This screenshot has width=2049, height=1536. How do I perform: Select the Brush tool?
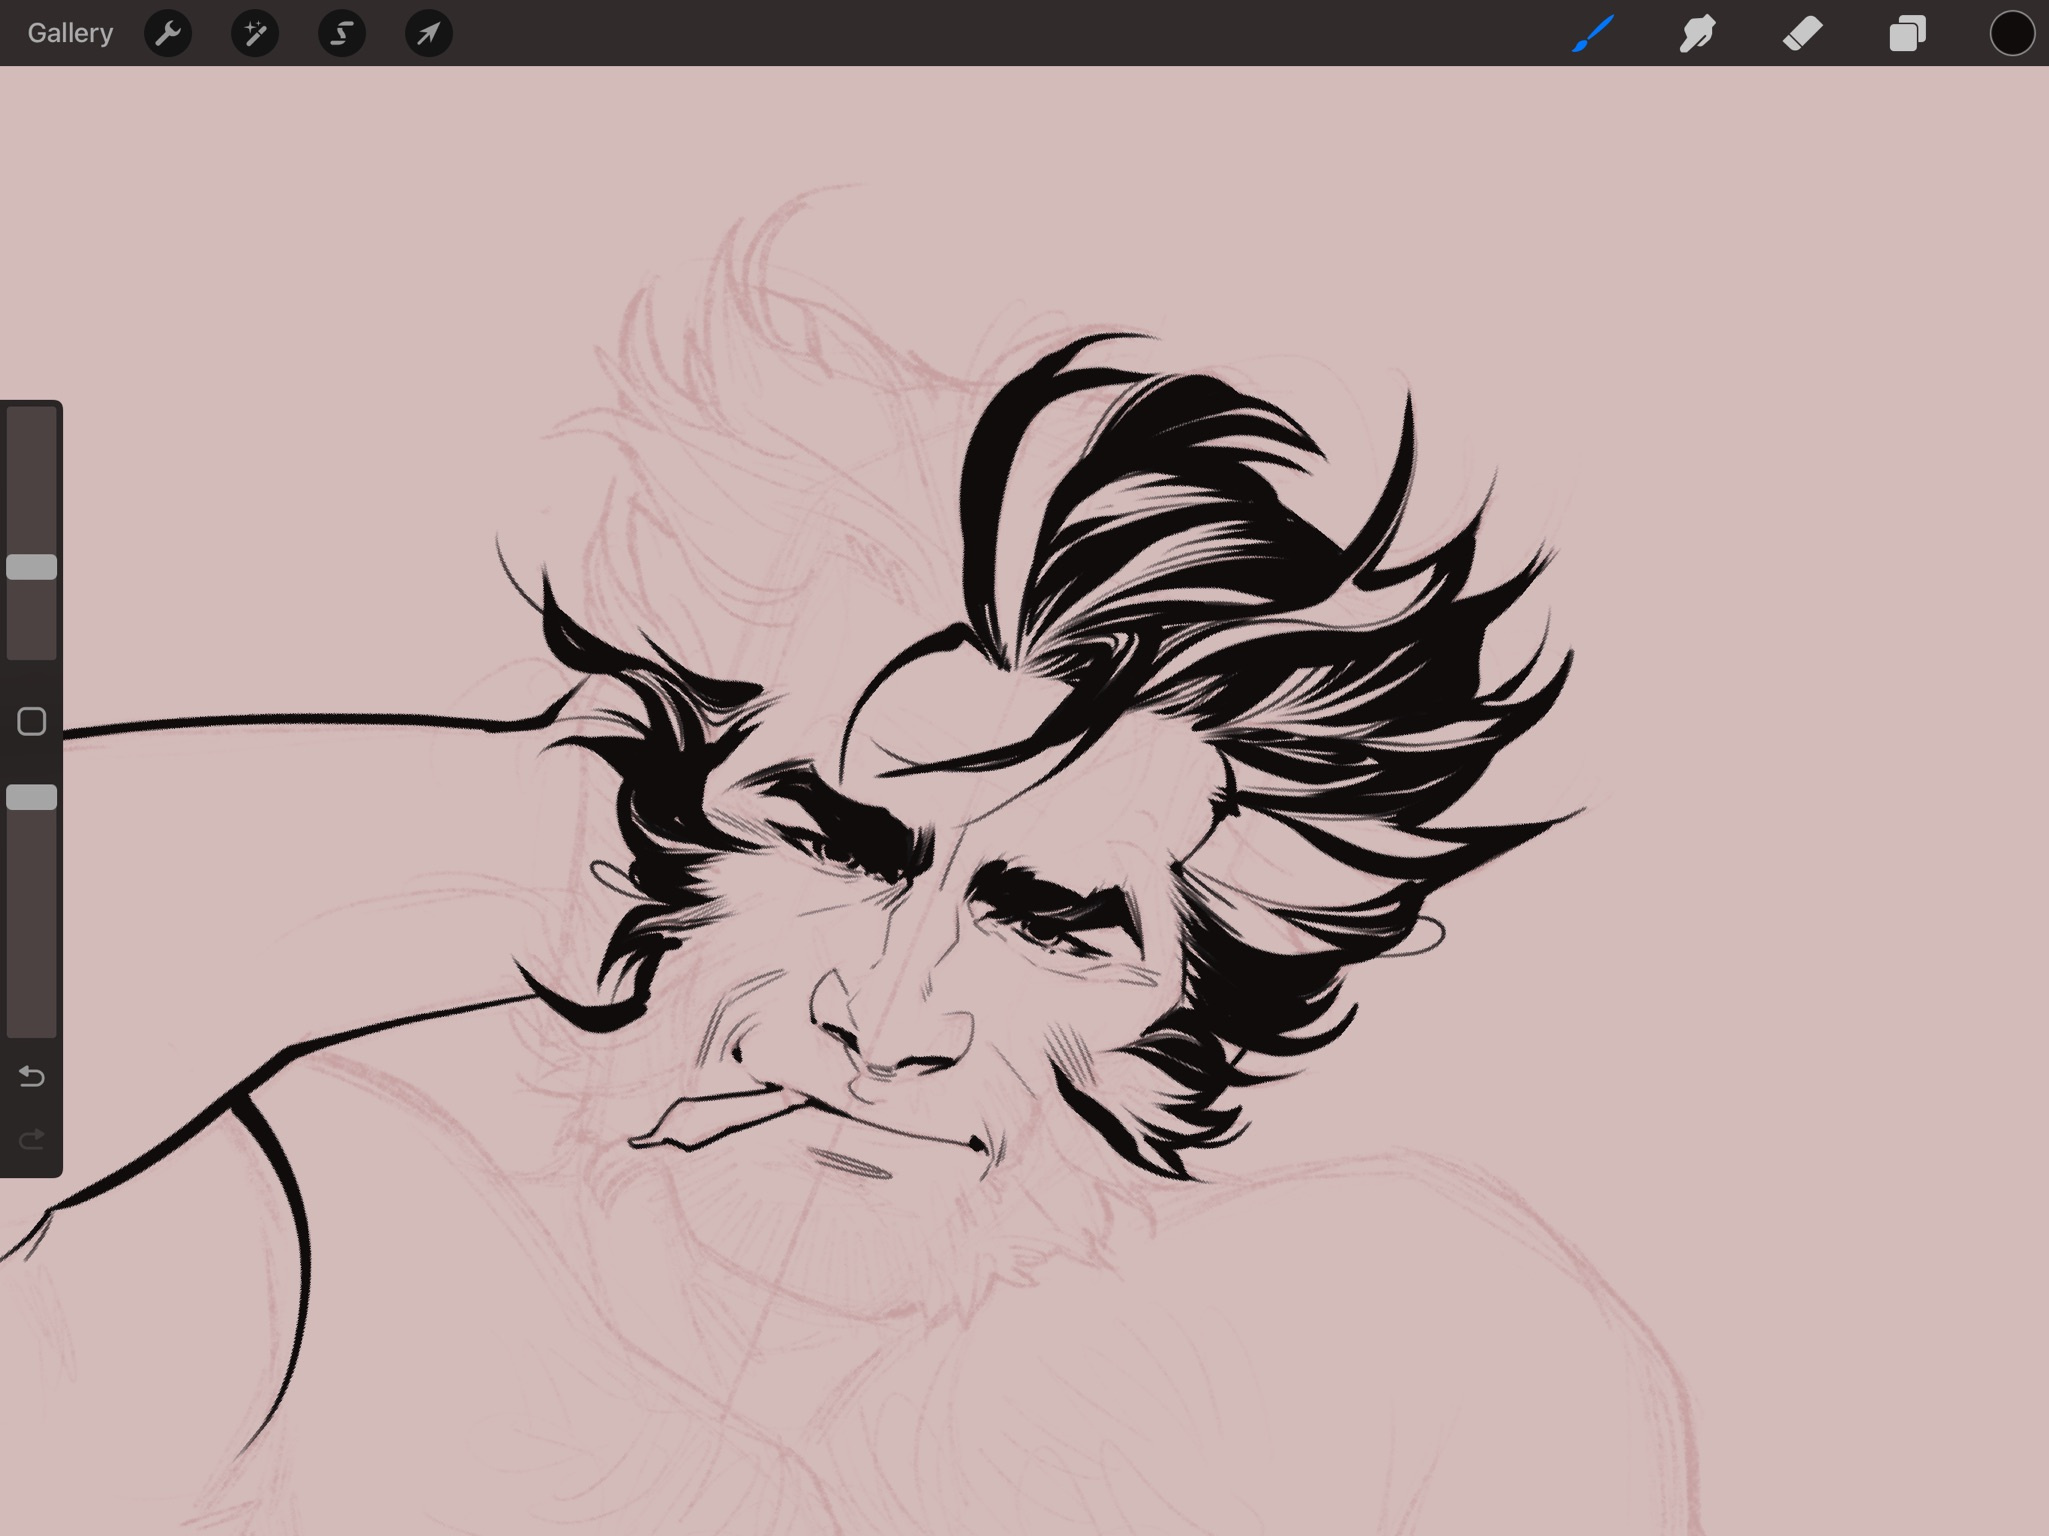[x=1593, y=33]
